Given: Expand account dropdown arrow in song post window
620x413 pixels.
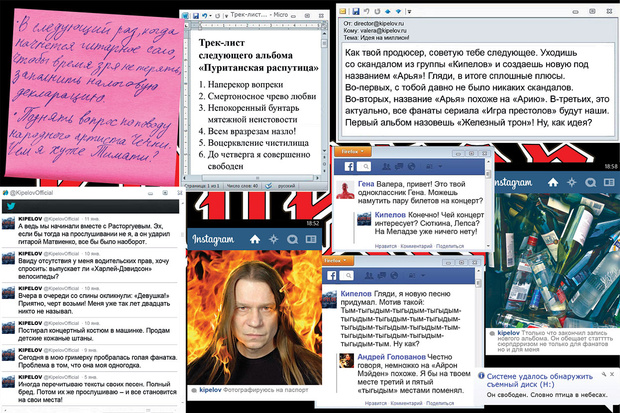Looking at the screenshot, I should click(x=423, y=275).
